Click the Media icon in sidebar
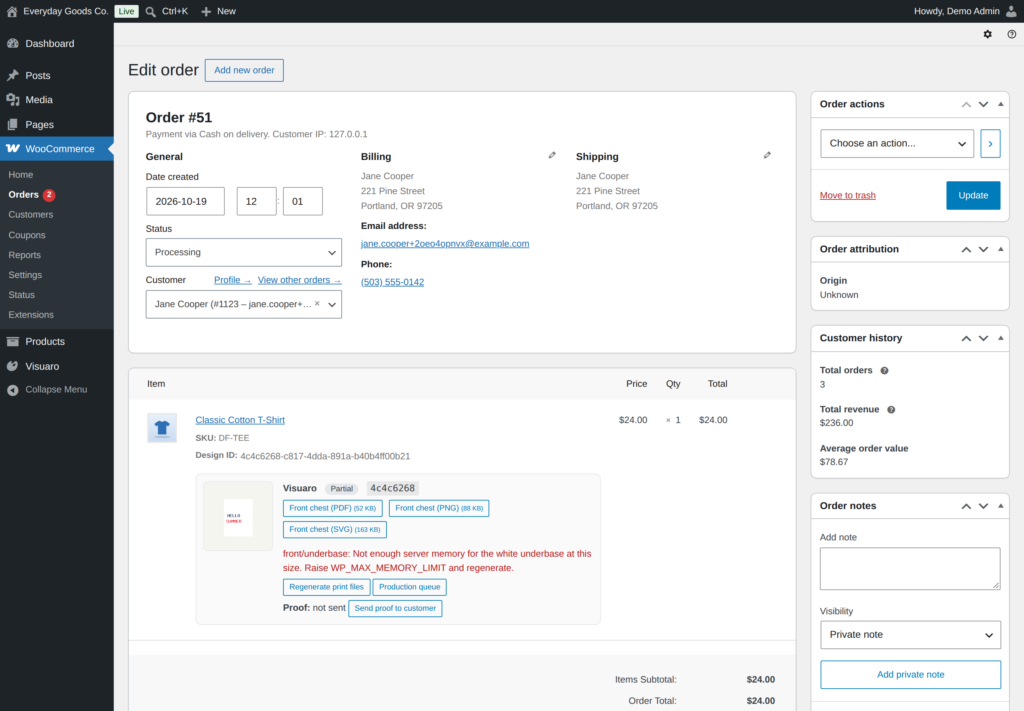 (12, 99)
